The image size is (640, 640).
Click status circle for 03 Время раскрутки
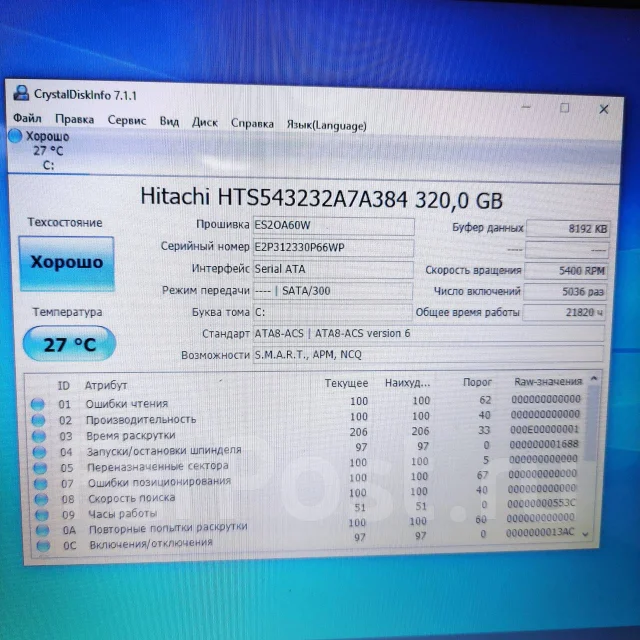coord(39,436)
